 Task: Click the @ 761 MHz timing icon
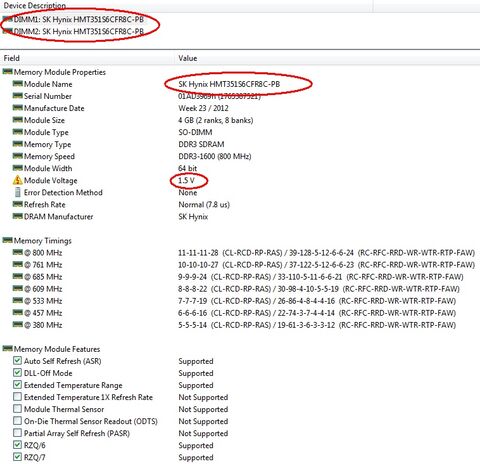[x=18, y=264]
